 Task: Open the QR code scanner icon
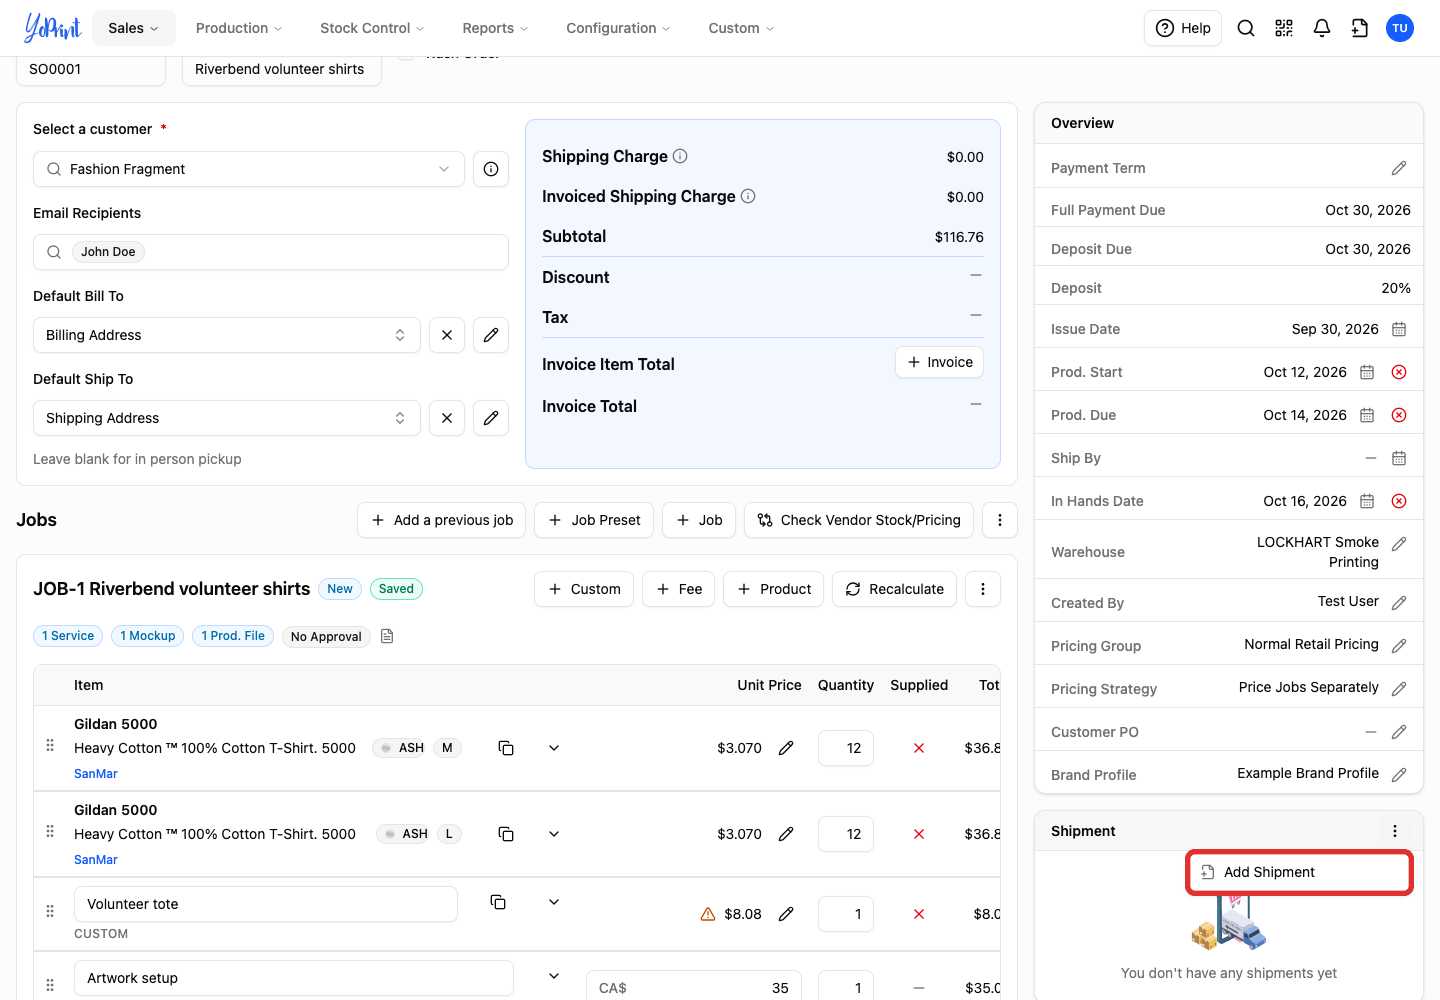point(1284,28)
